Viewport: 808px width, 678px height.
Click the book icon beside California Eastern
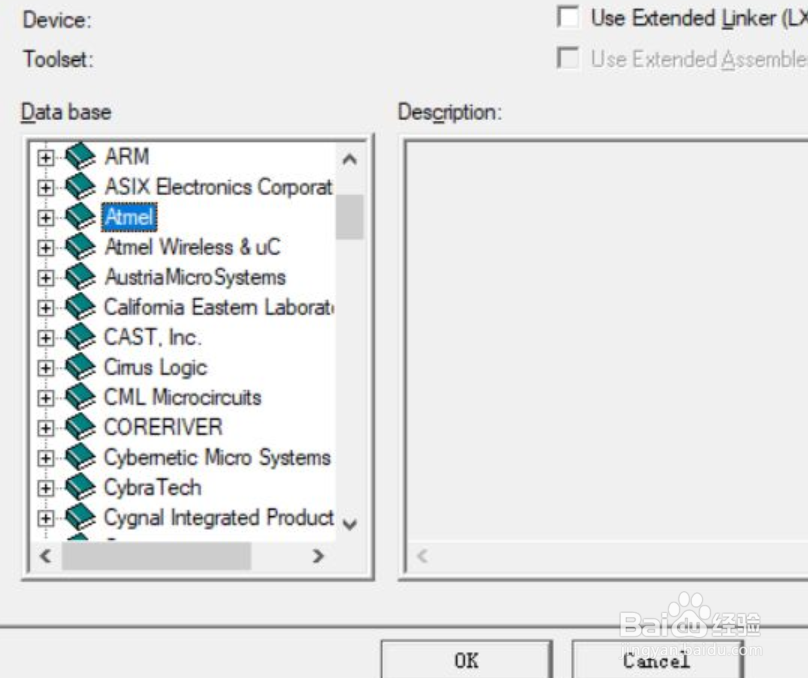80,307
